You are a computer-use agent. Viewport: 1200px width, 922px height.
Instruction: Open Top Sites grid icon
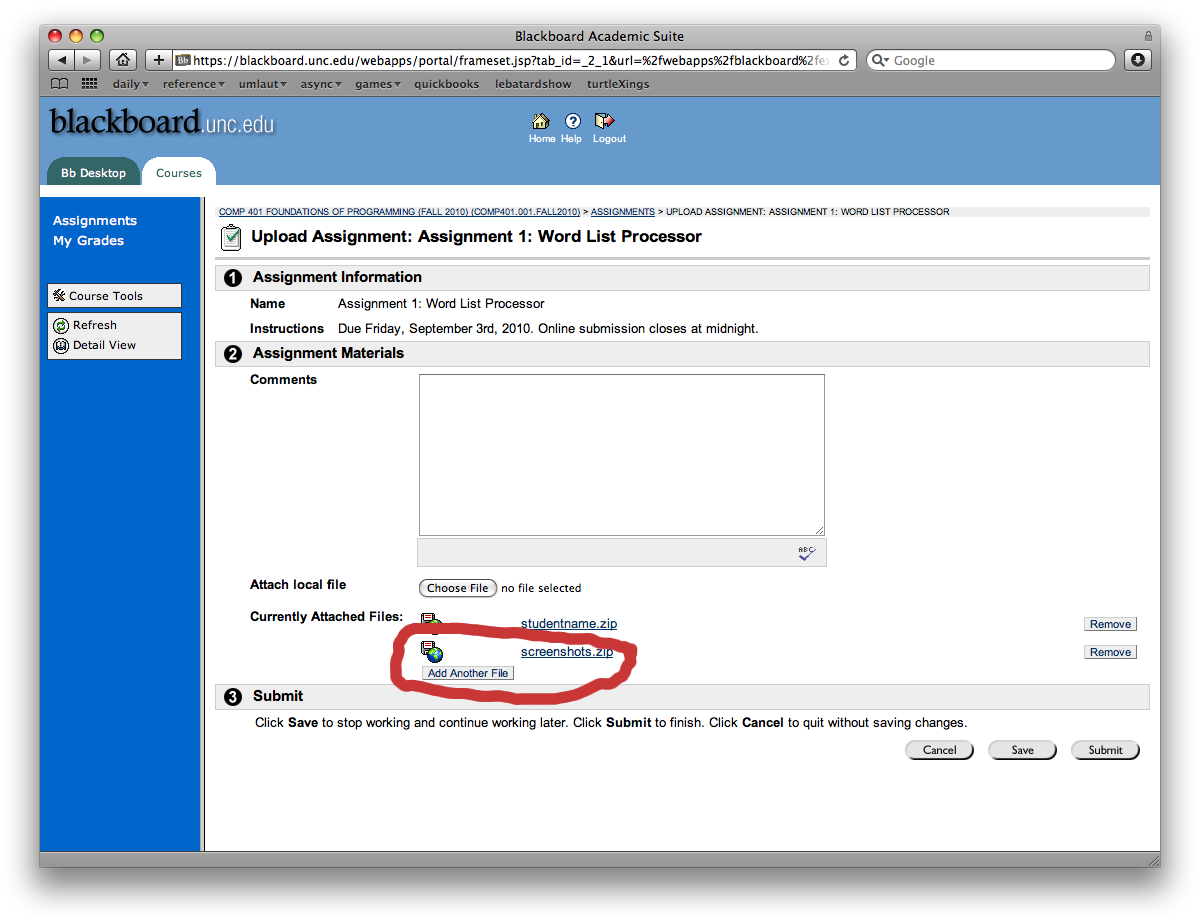pyautogui.click(x=90, y=84)
